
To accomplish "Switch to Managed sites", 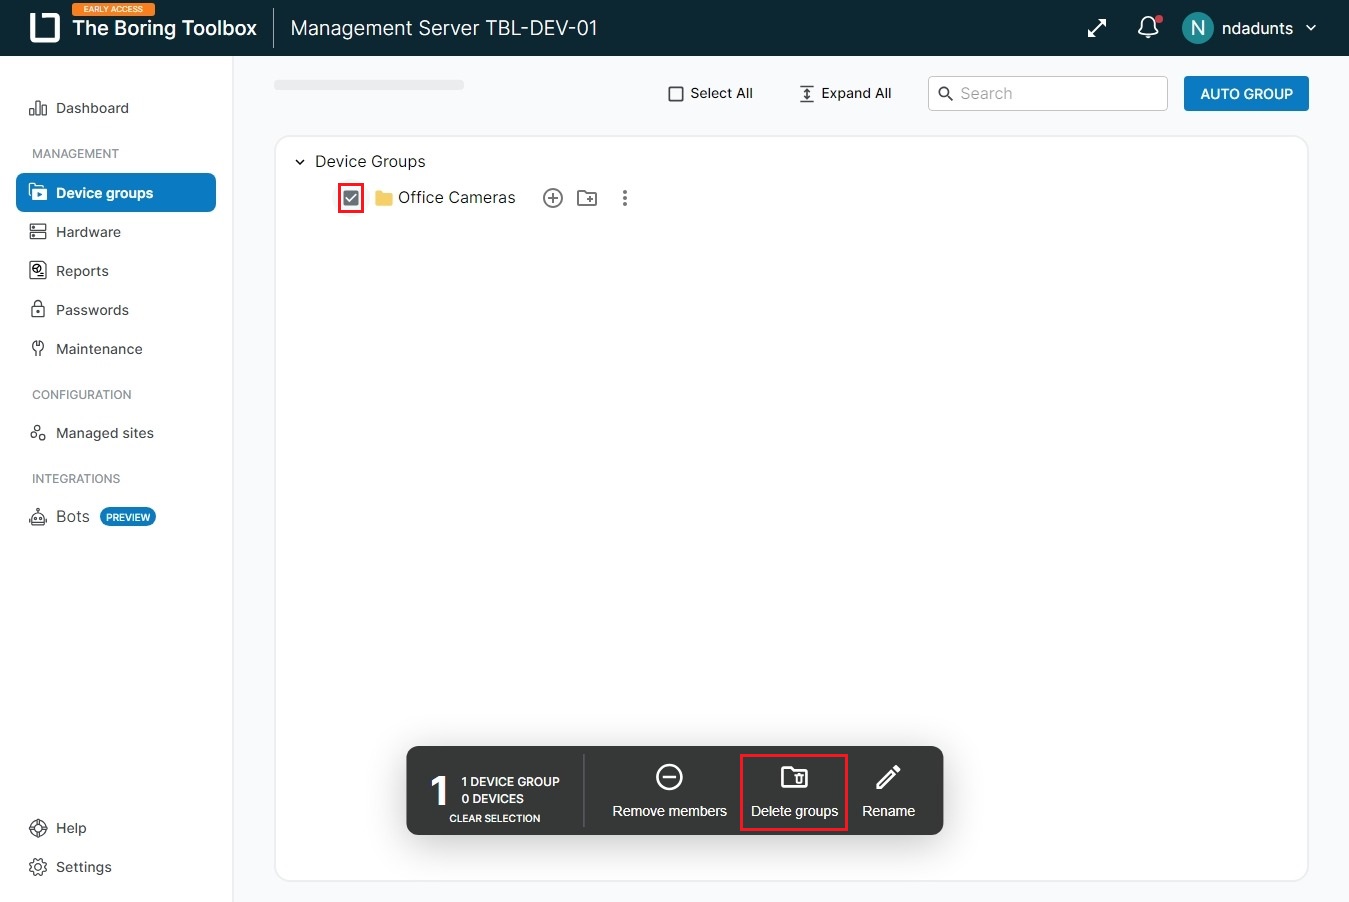I will [103, 433].
